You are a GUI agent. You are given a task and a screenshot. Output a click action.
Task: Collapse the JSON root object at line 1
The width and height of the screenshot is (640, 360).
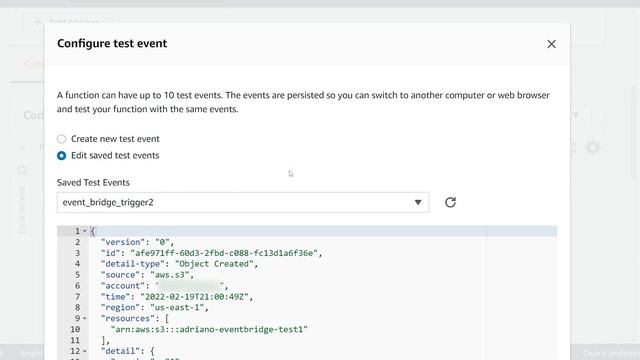(x=84, y=231)
